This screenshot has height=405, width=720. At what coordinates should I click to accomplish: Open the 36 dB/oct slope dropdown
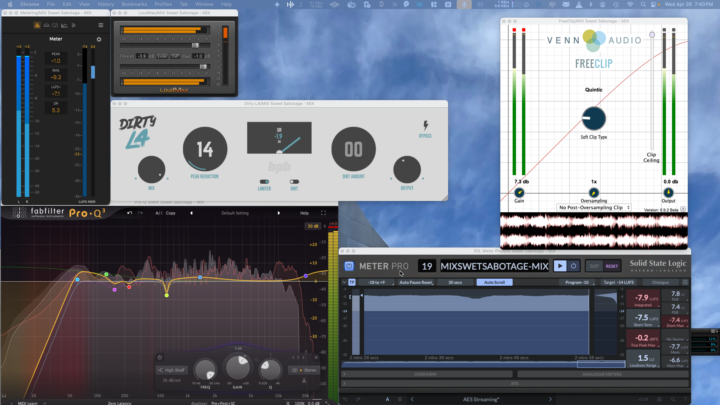tap(172, 380)
